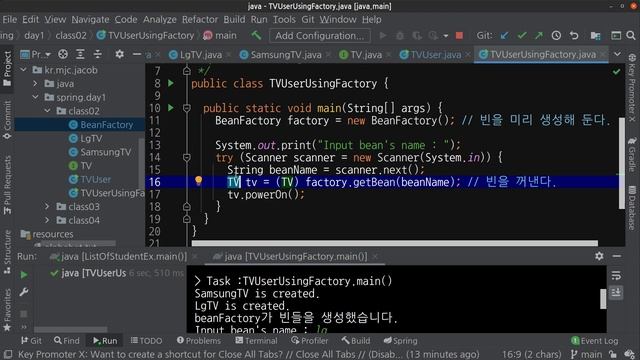Open Structure side tool window
Screen dimensions: 640x360
point(7,252)
